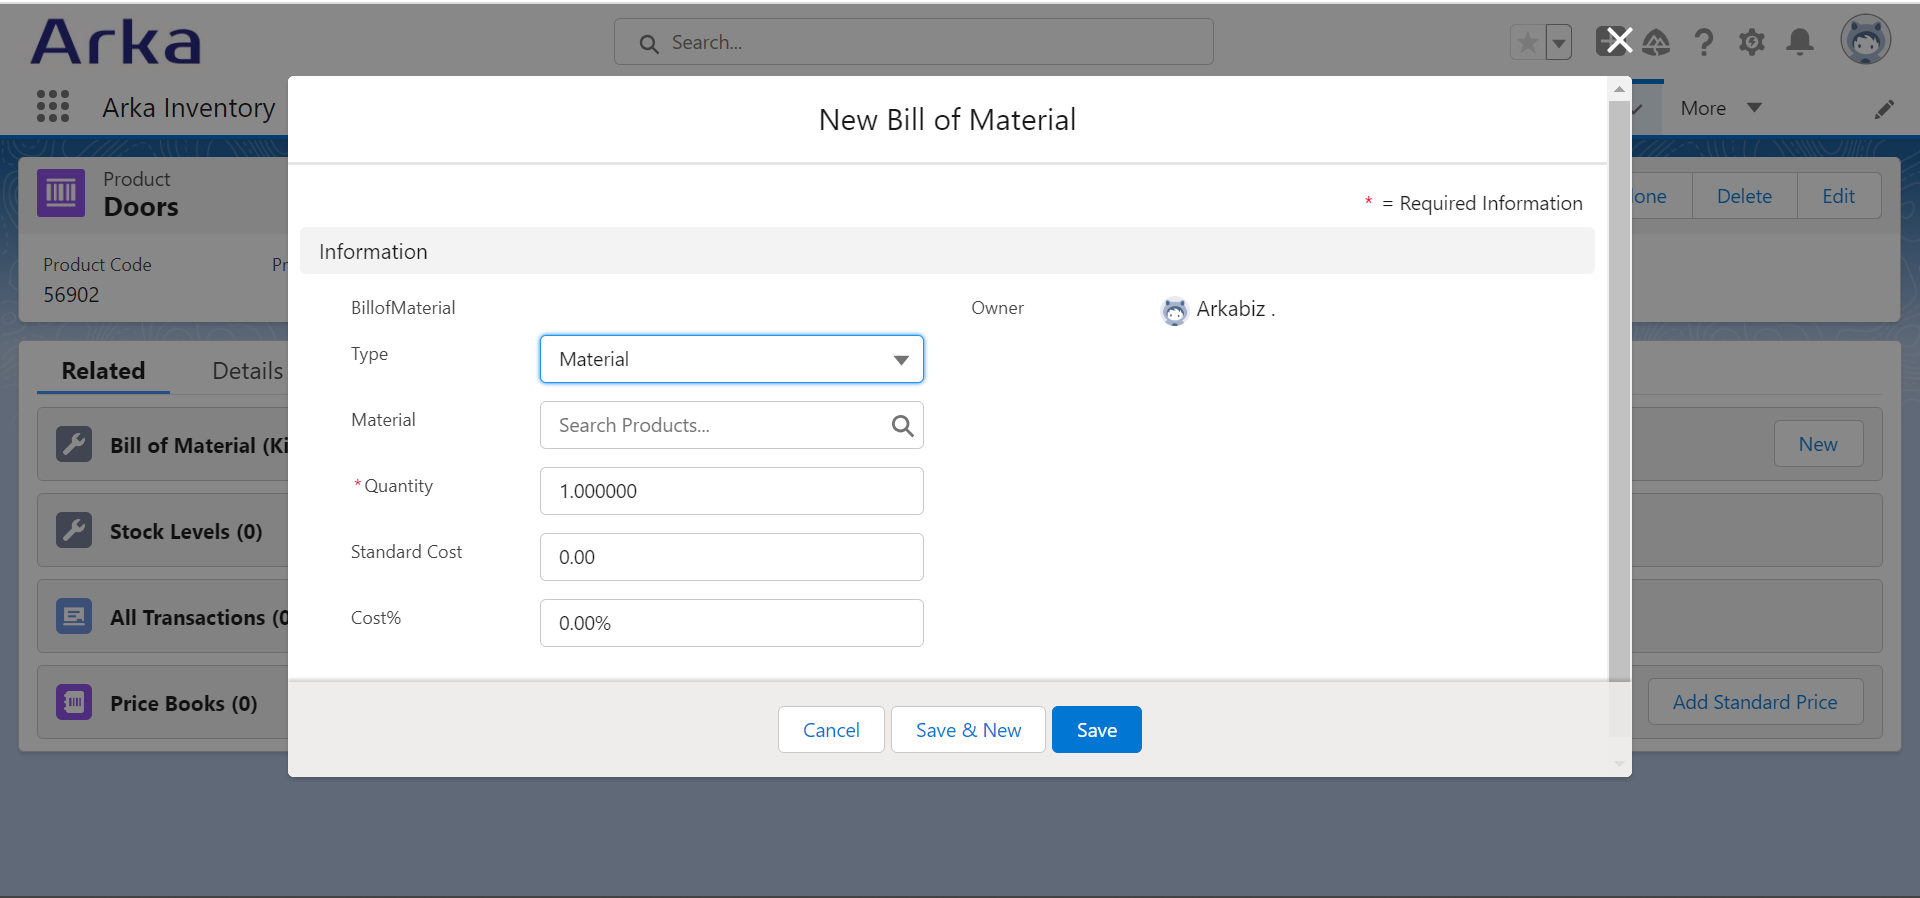
Task: Click the Price Books icon
Action: [74, 702]
